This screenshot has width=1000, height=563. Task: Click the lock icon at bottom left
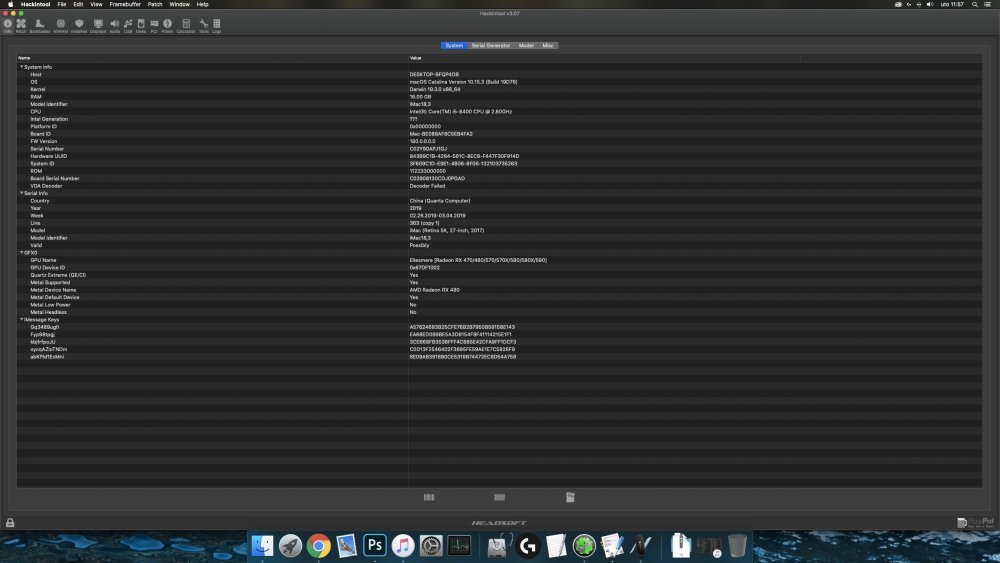[10, 522]
